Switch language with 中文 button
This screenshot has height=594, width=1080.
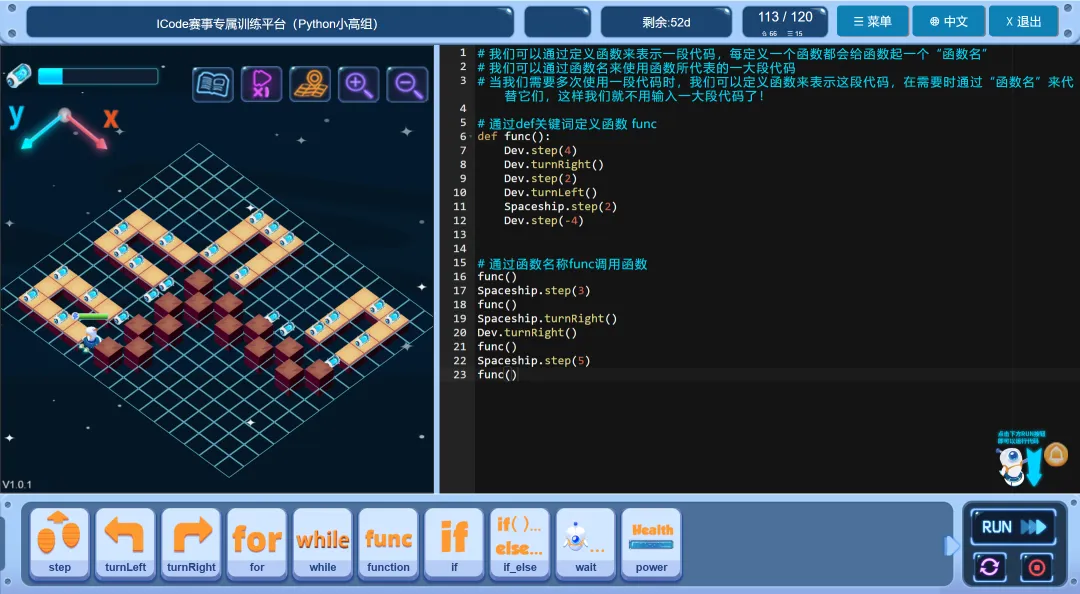tap(948, 21)
